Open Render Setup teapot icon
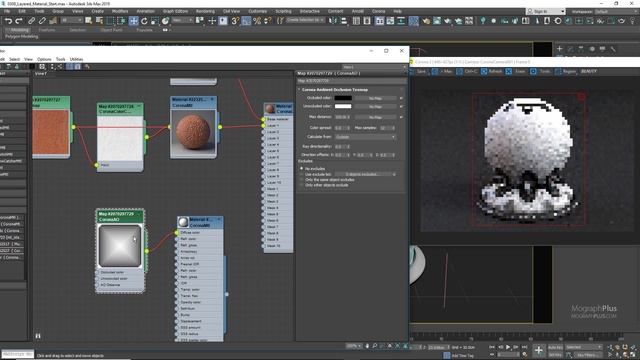This screenshot has height=360, width=640. (426, 21)
